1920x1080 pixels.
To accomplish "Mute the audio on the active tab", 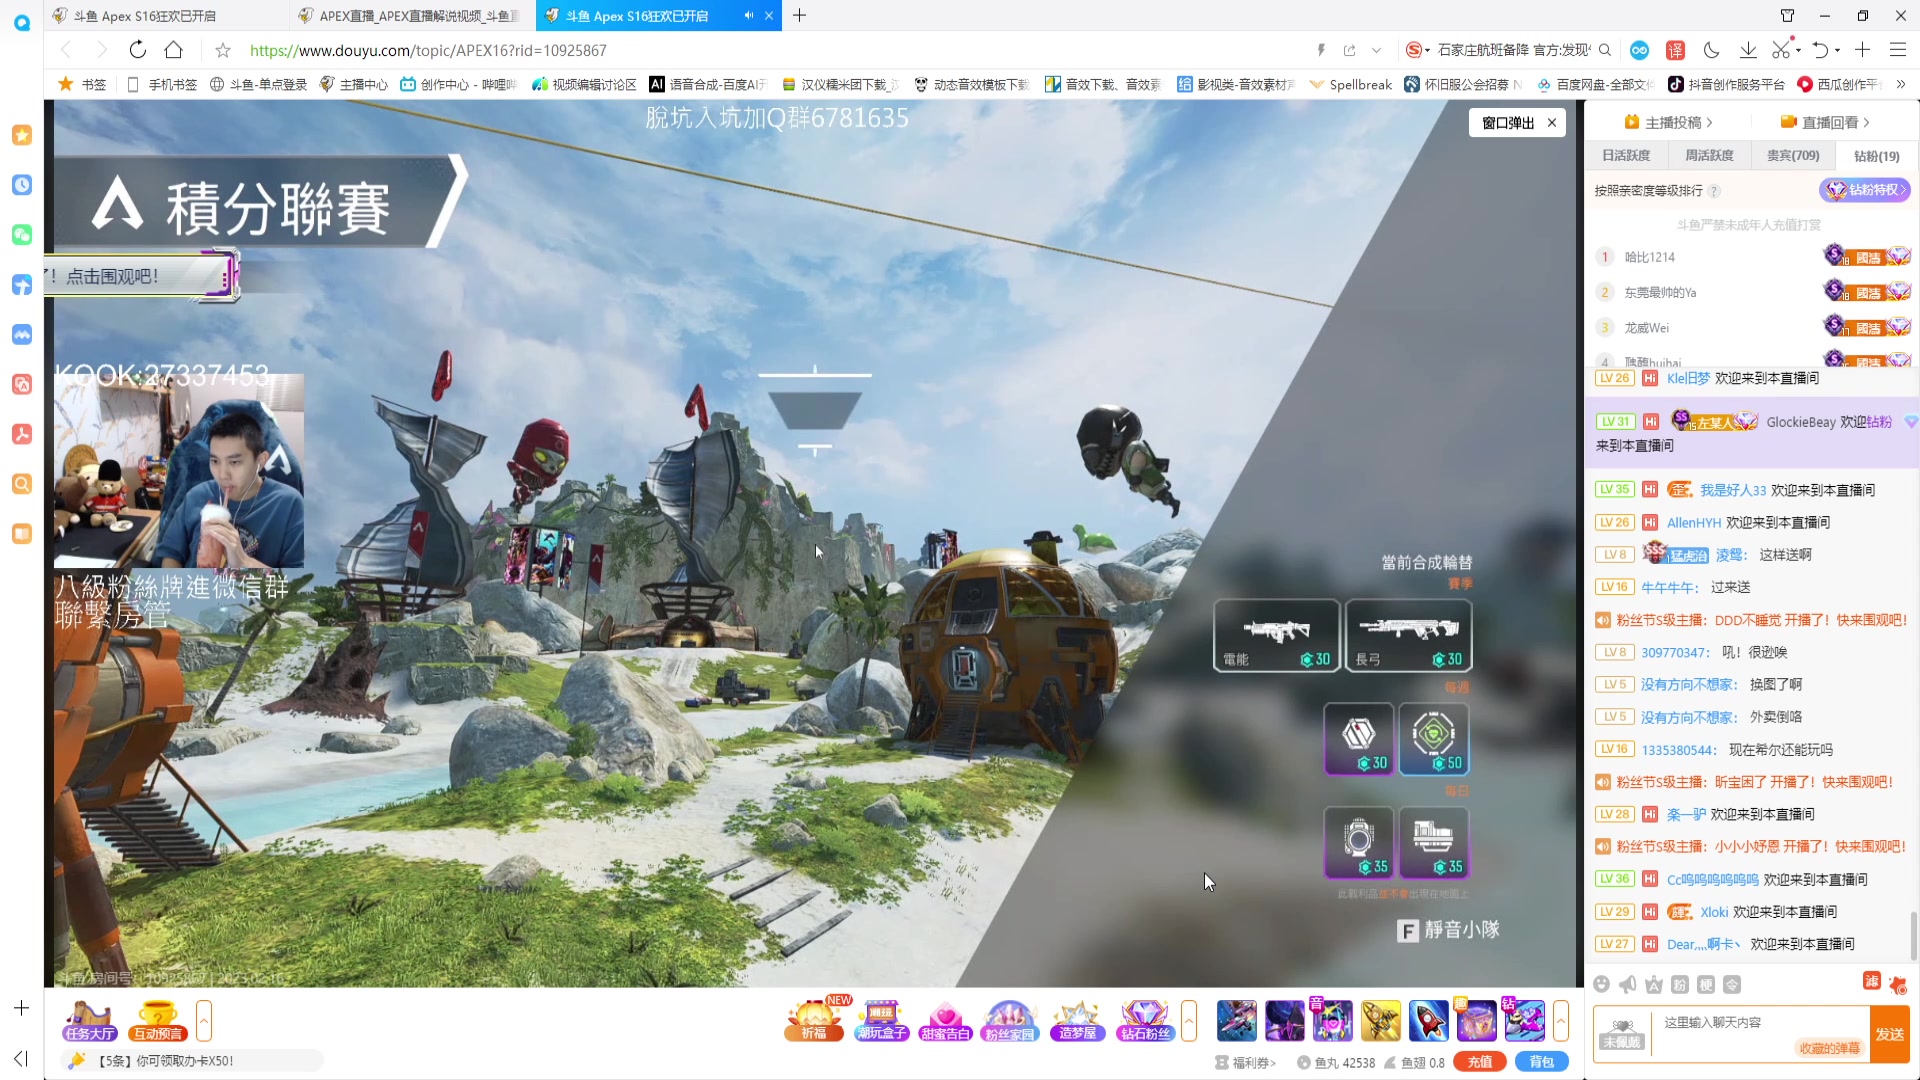I will pos(749,16).
